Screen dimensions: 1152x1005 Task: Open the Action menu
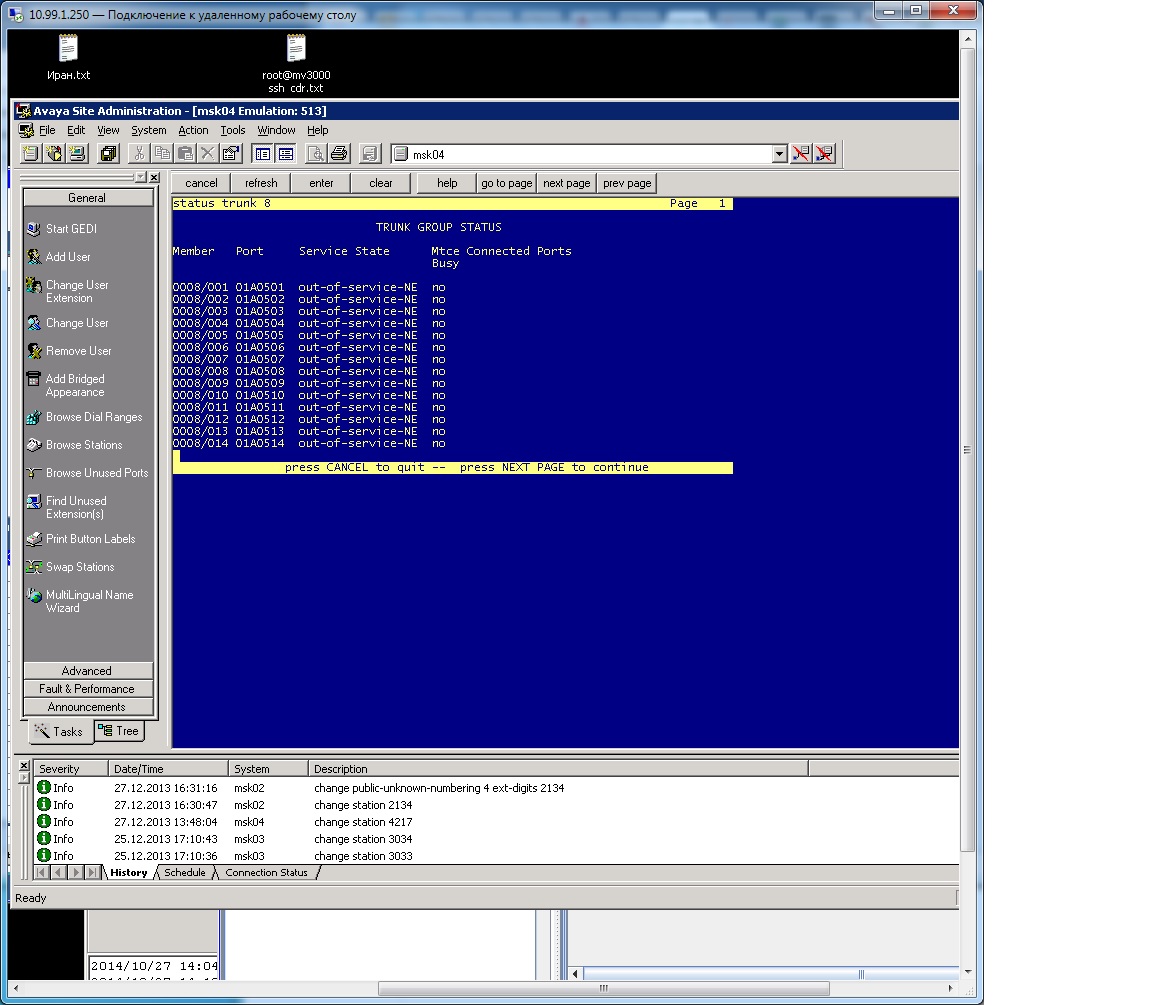click(x=193, y=130)
